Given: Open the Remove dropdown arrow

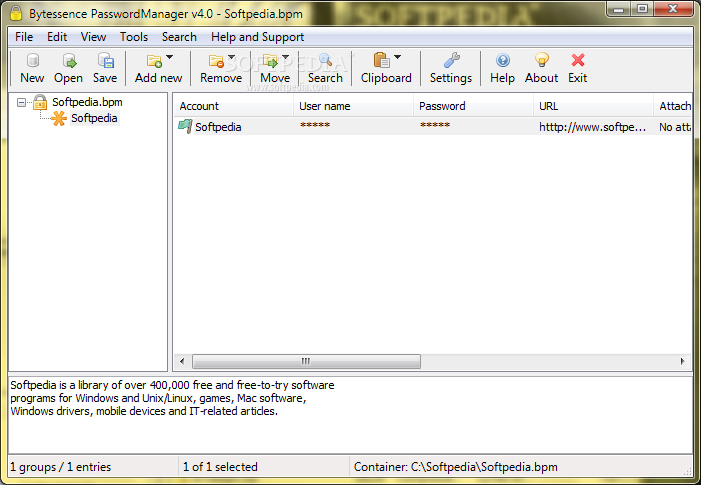Looking at the screenshot, I should point(232,57).
